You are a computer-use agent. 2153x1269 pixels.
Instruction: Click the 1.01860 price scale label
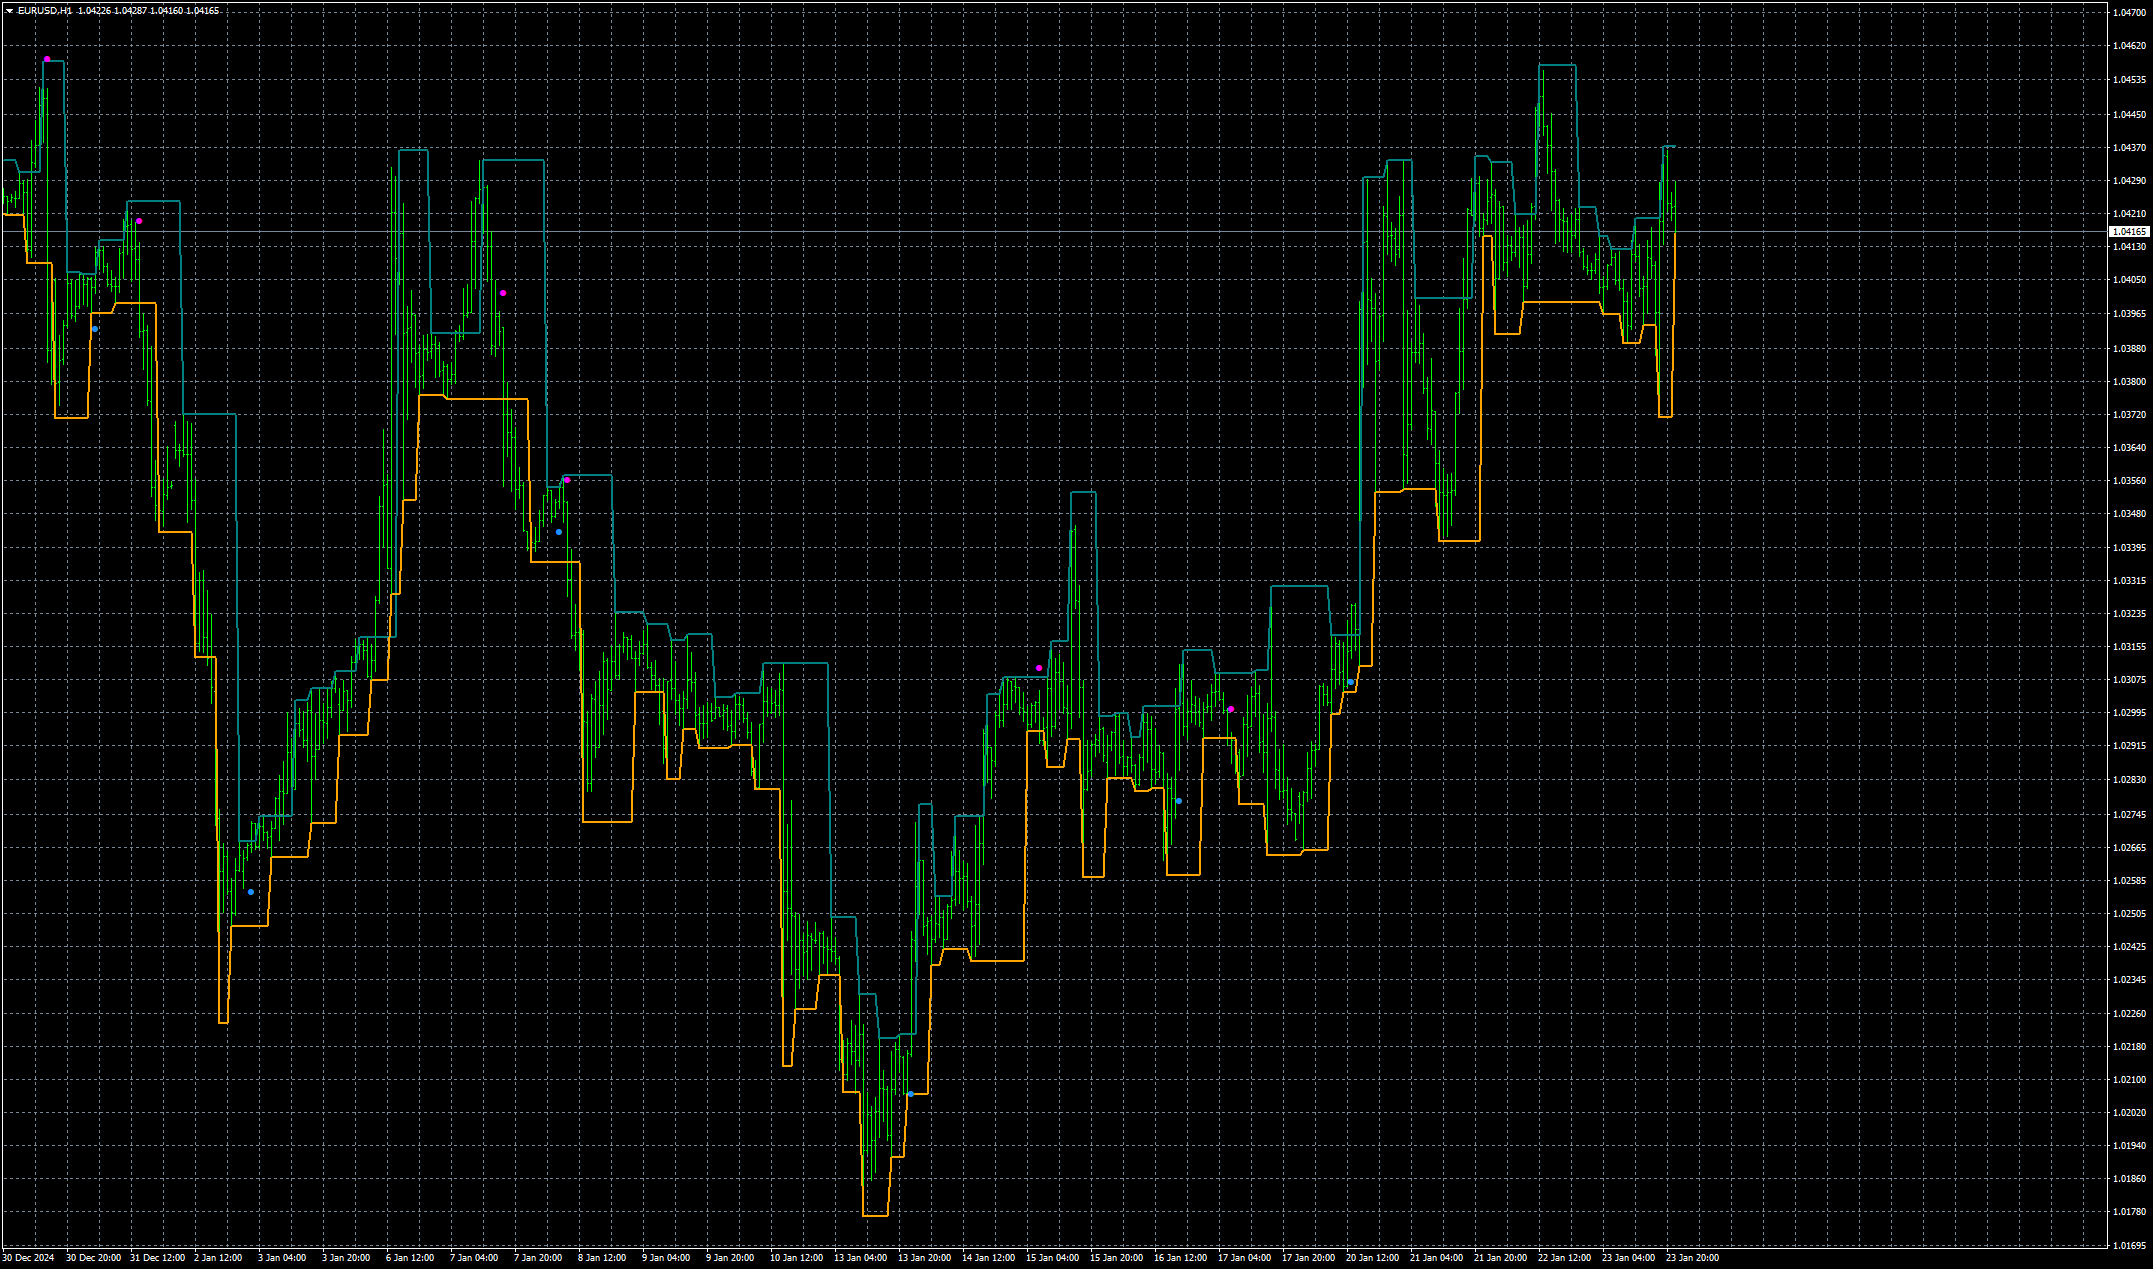[x=2130, y=1179]
